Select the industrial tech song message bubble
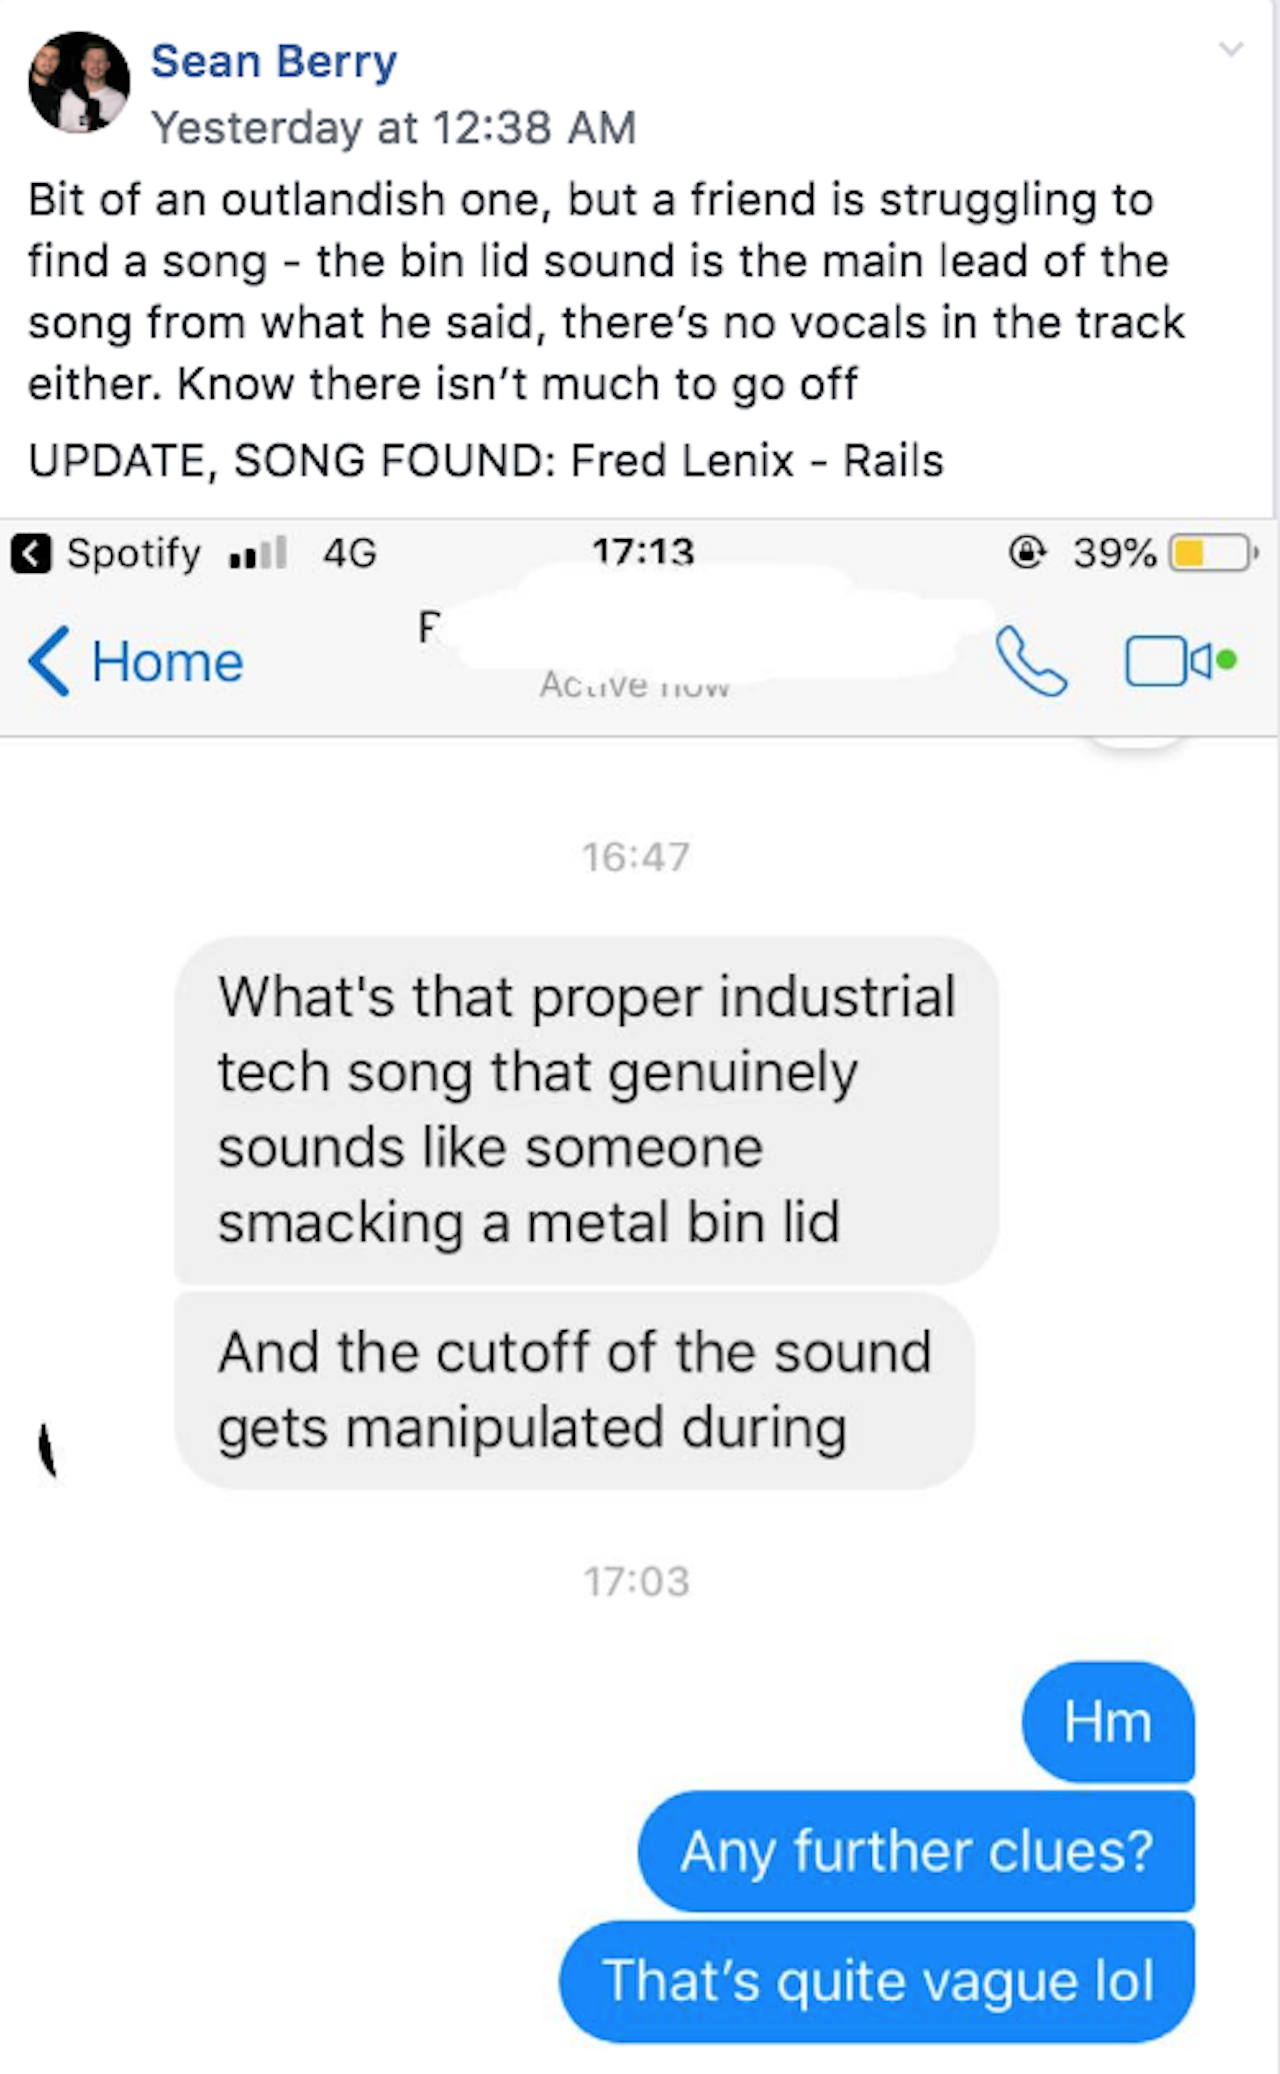Screen dimensions: 1280x2074 point(586,1110)
